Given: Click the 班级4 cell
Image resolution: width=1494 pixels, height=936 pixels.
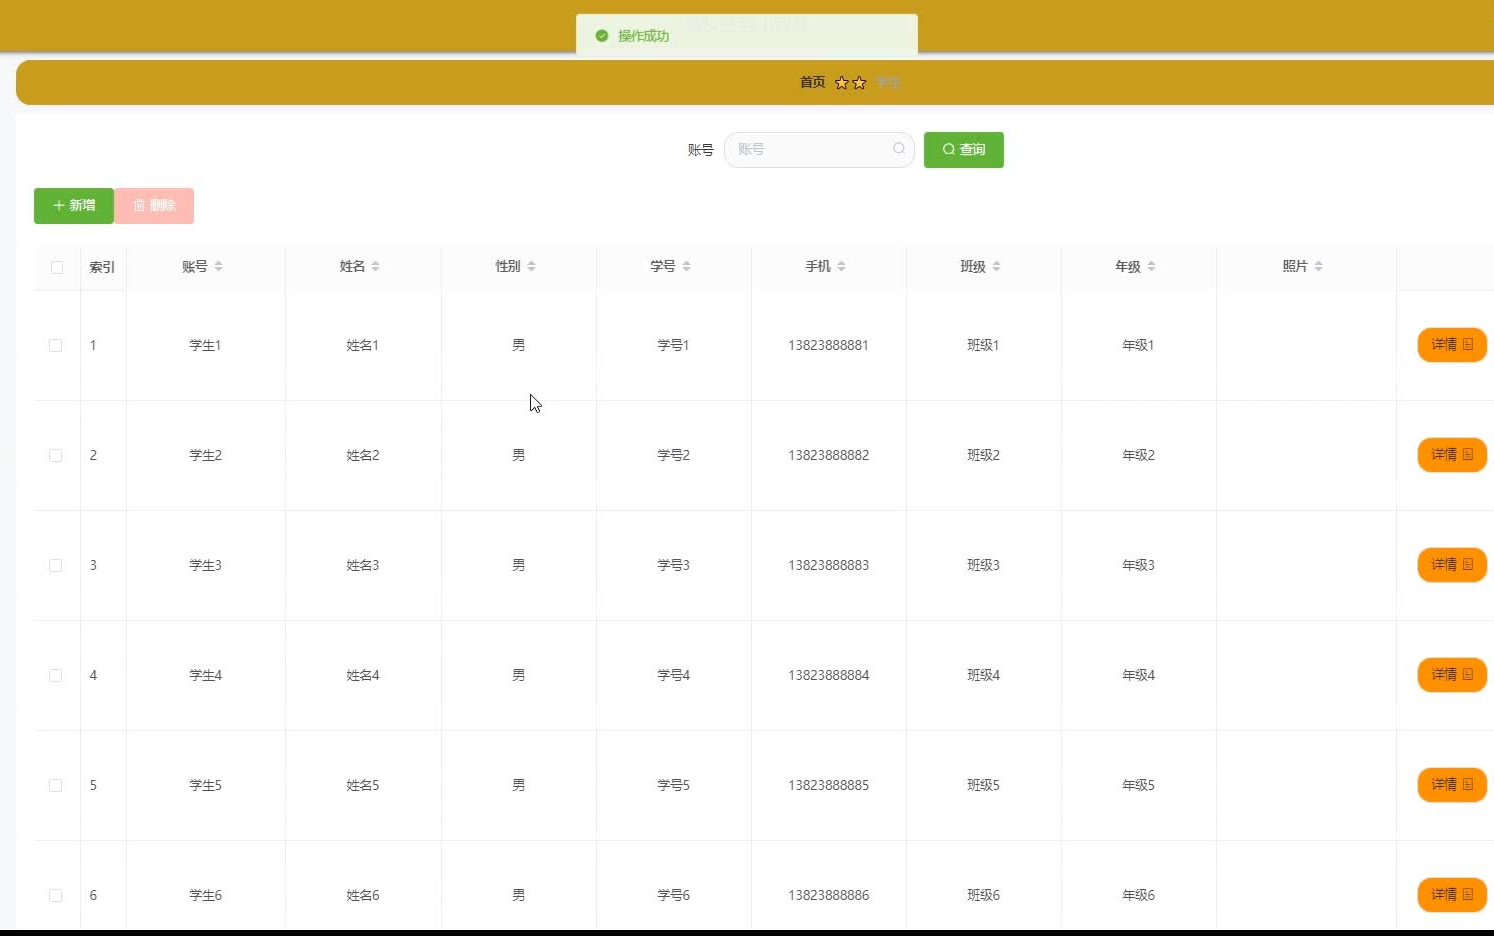Looking at the screenshot, I should click(x=983, y=675).
